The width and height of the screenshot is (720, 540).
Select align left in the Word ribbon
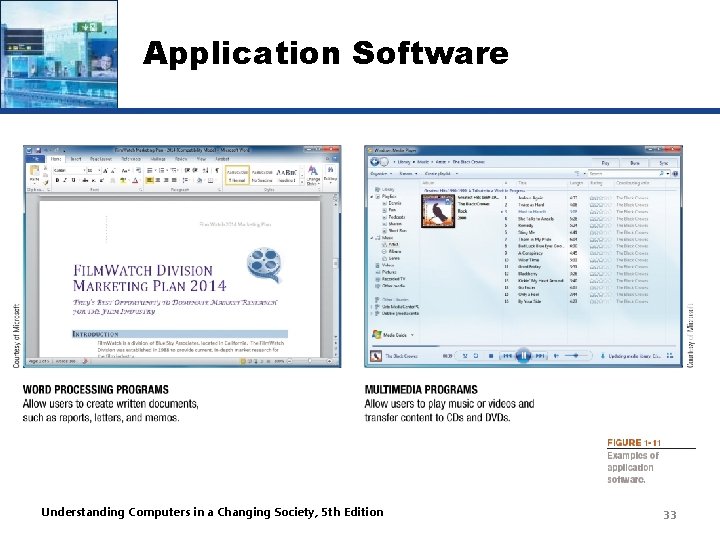(x=150, y=180)
